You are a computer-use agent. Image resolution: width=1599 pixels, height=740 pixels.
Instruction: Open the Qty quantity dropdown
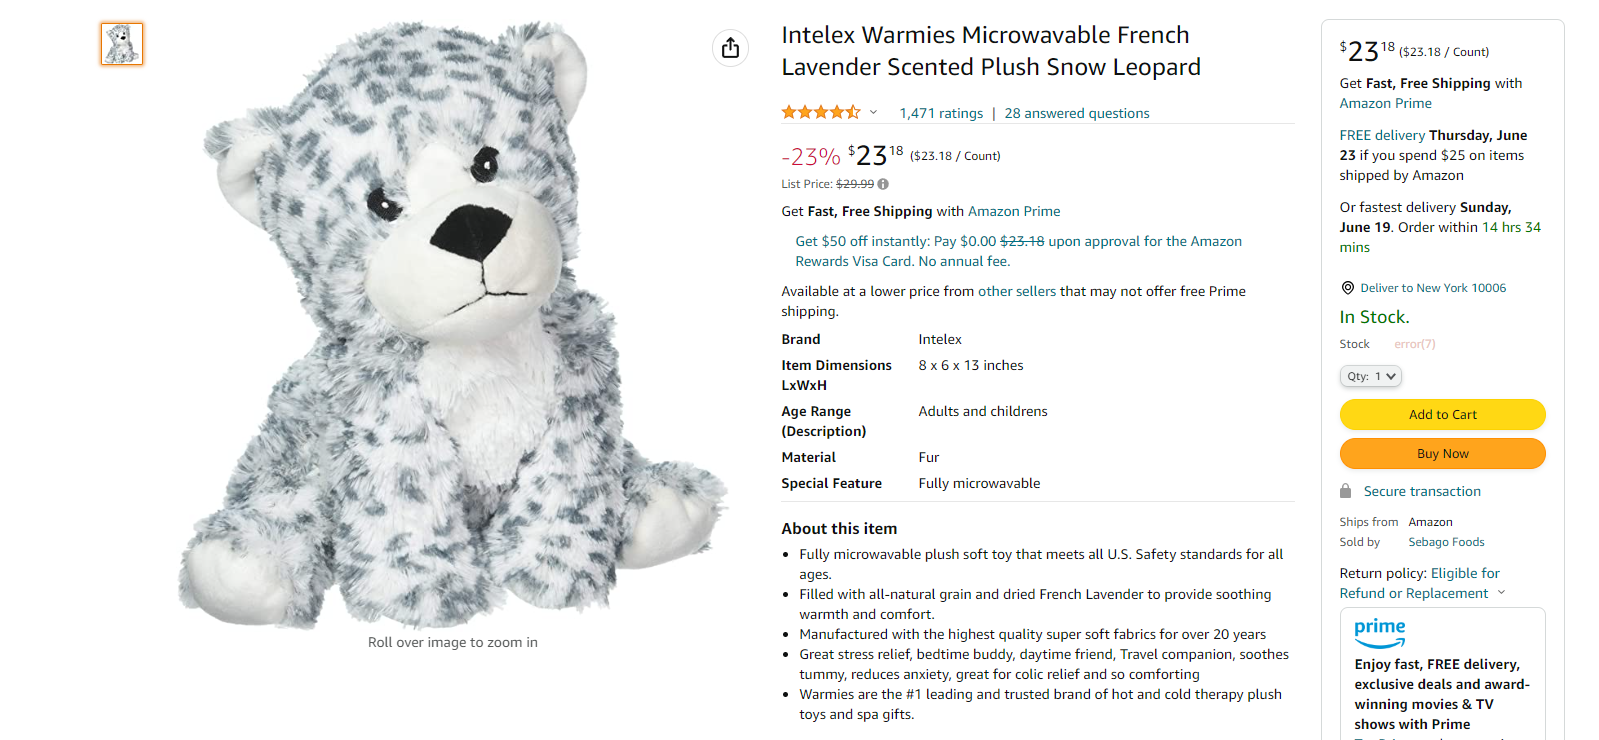(x=1370, y=376)
